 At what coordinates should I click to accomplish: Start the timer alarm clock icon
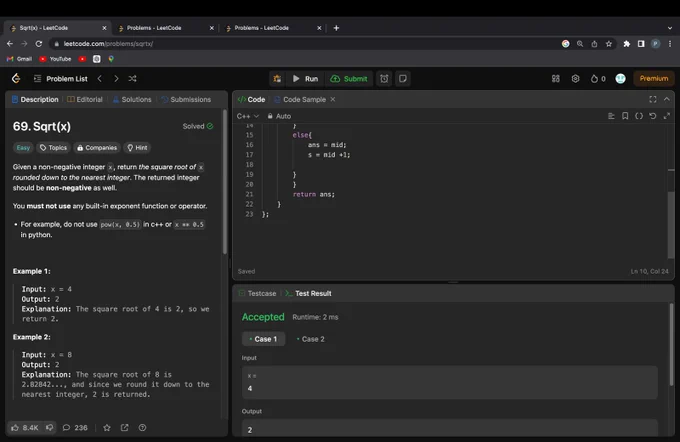pos(384,79)
